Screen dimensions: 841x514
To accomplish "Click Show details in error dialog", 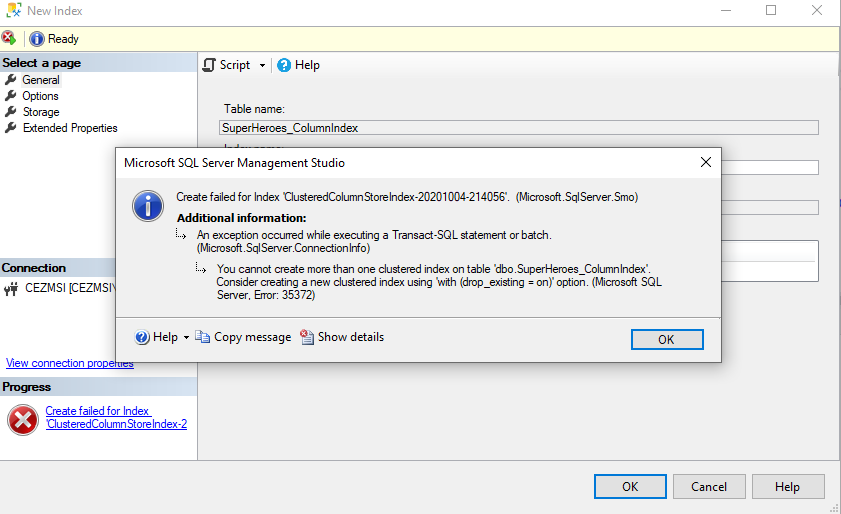I will tap(351, 337).
